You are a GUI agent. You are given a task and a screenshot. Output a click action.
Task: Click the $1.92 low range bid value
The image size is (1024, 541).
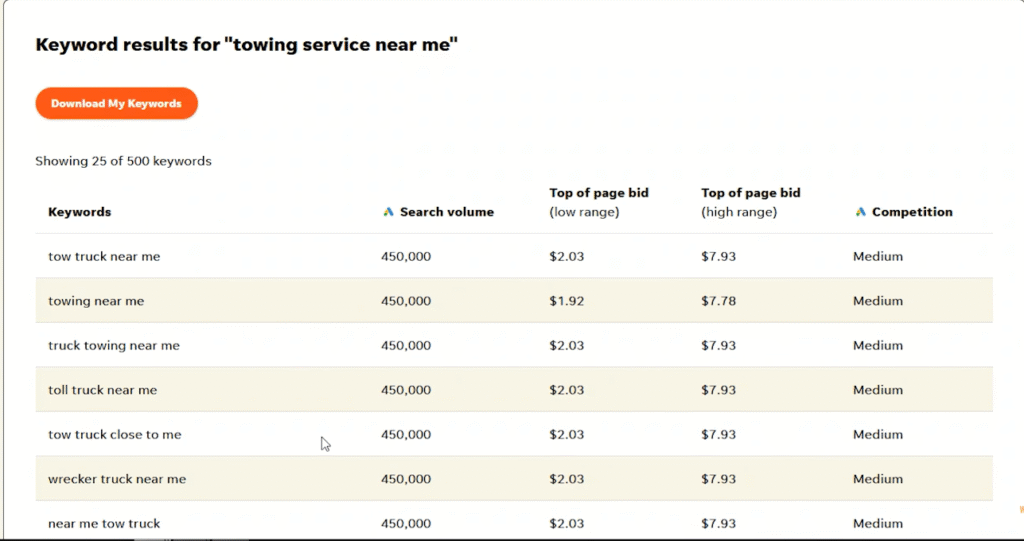[x=567, y=301]
